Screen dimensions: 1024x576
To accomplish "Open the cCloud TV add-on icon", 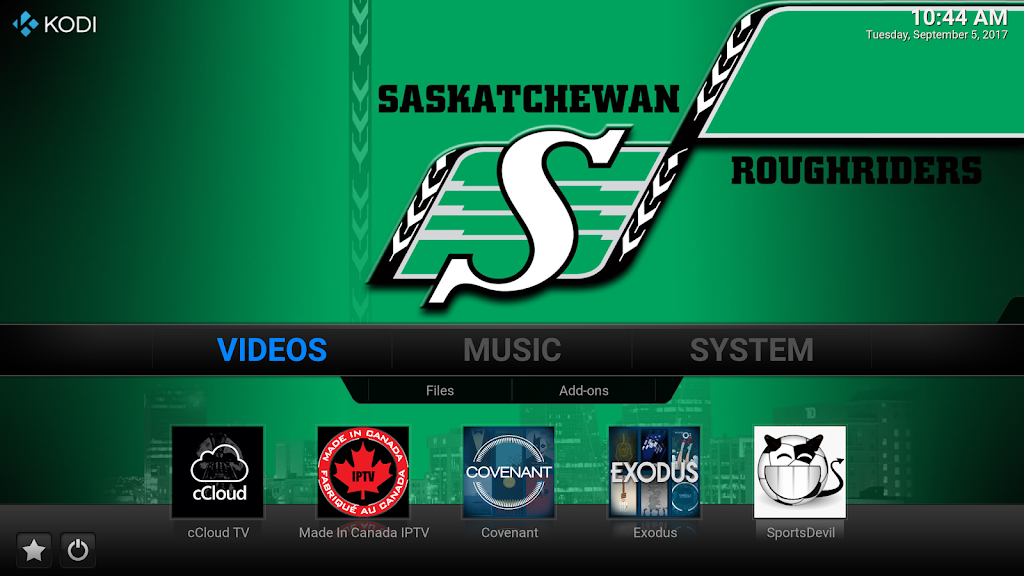I will pyautogui.click(x=217, y=472).
